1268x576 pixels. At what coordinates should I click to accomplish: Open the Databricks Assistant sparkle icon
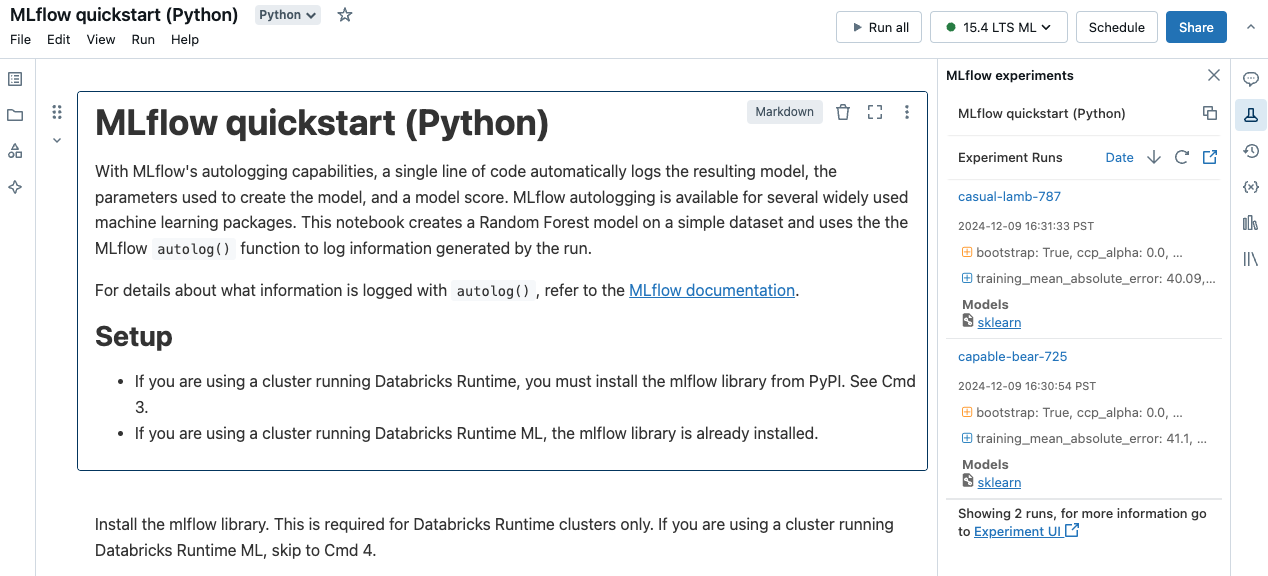[14, 187]
